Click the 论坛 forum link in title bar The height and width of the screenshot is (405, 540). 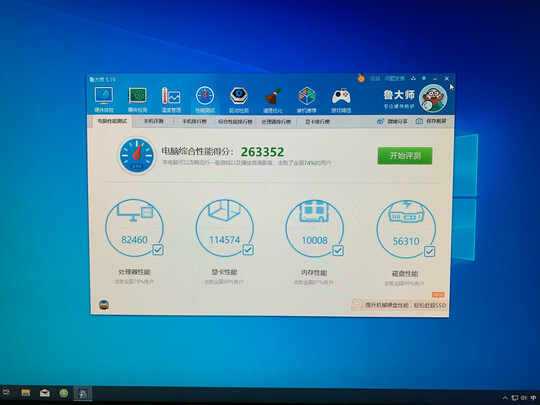[375, 79]
